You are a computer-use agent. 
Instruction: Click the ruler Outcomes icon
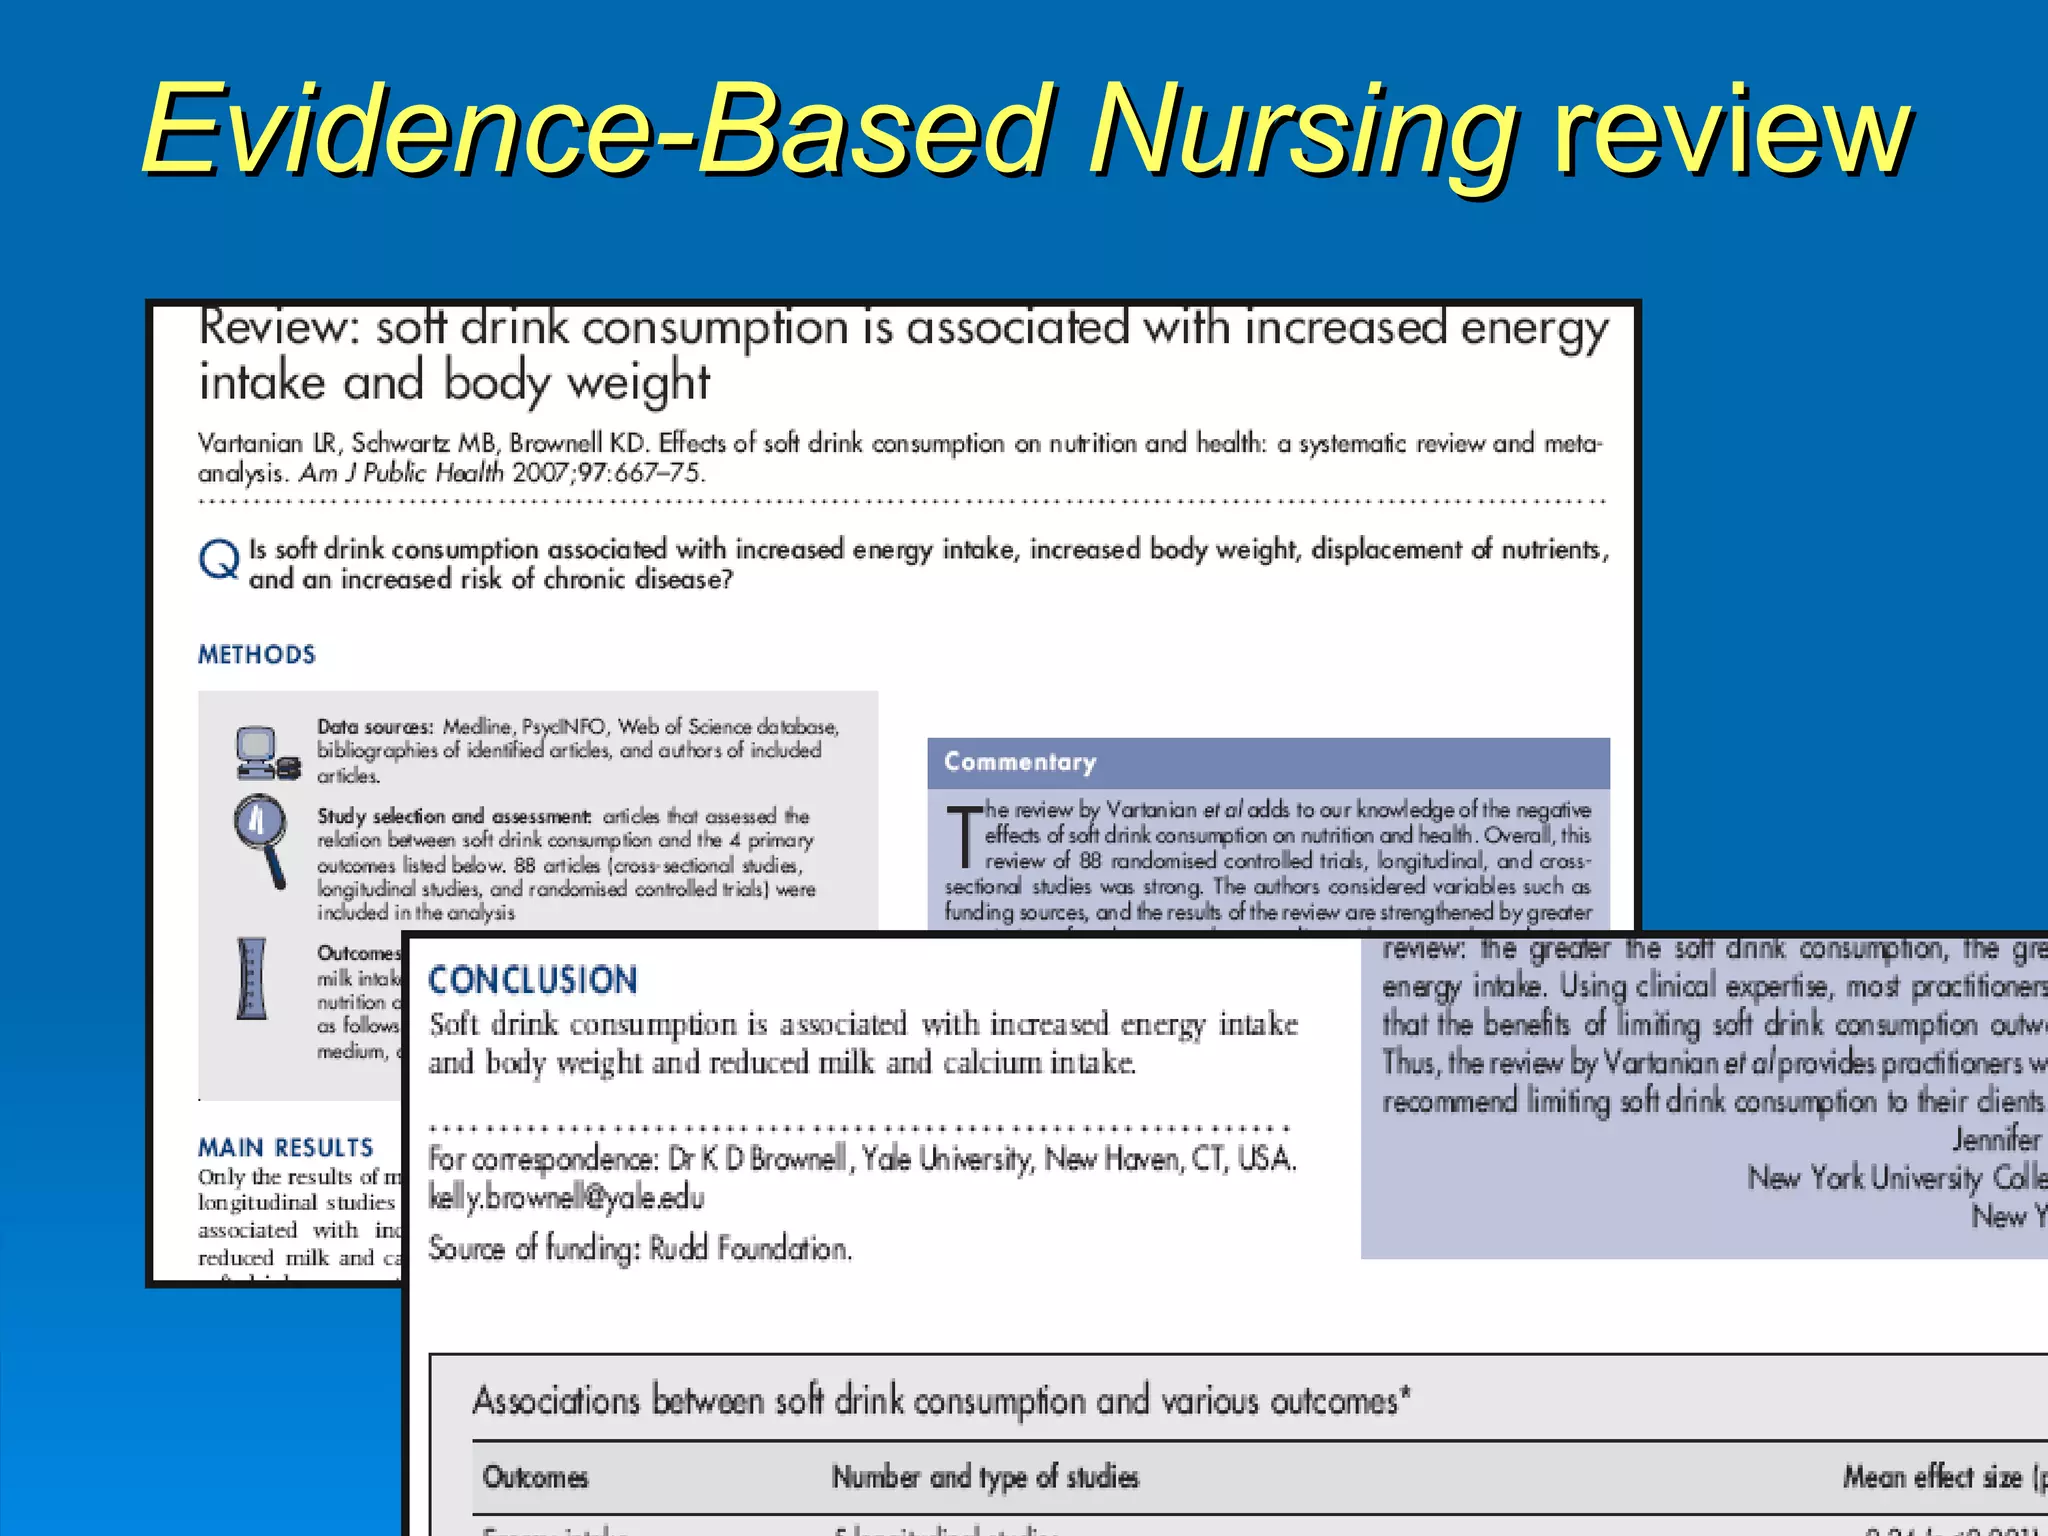(252, 978)
